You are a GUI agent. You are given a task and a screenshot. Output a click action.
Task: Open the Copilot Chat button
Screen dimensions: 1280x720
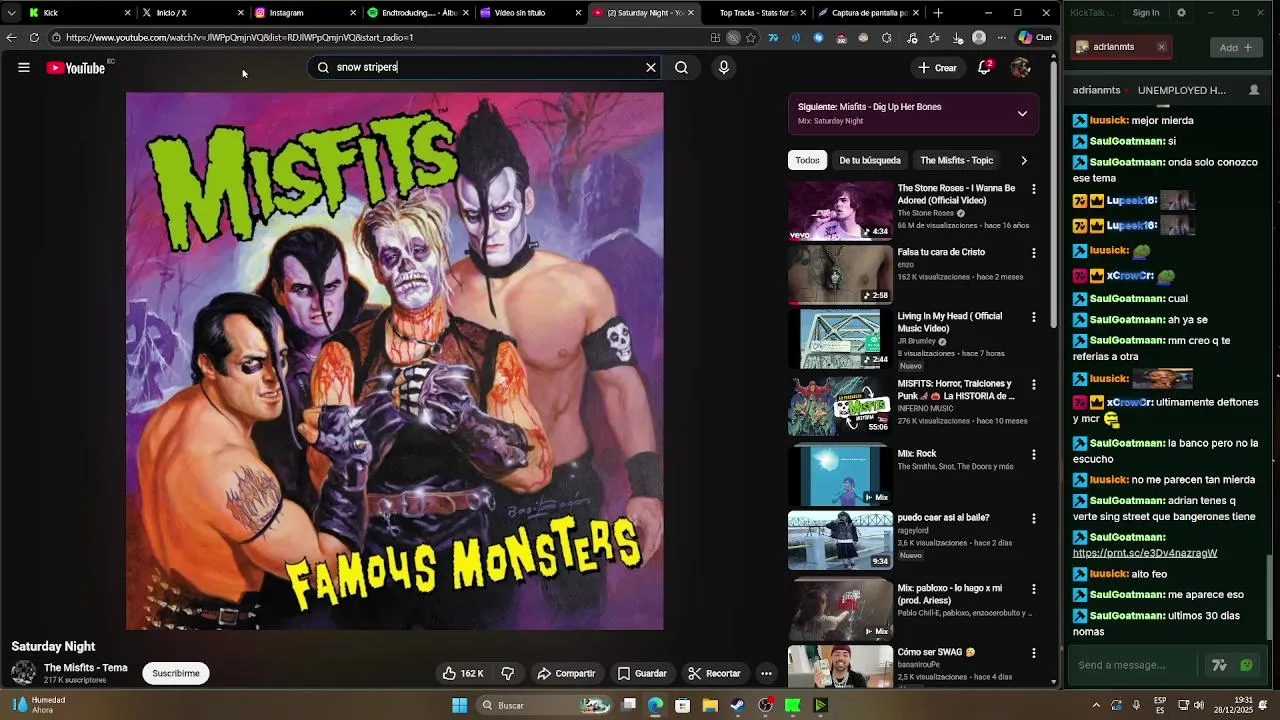click(x=1035, y=38)
